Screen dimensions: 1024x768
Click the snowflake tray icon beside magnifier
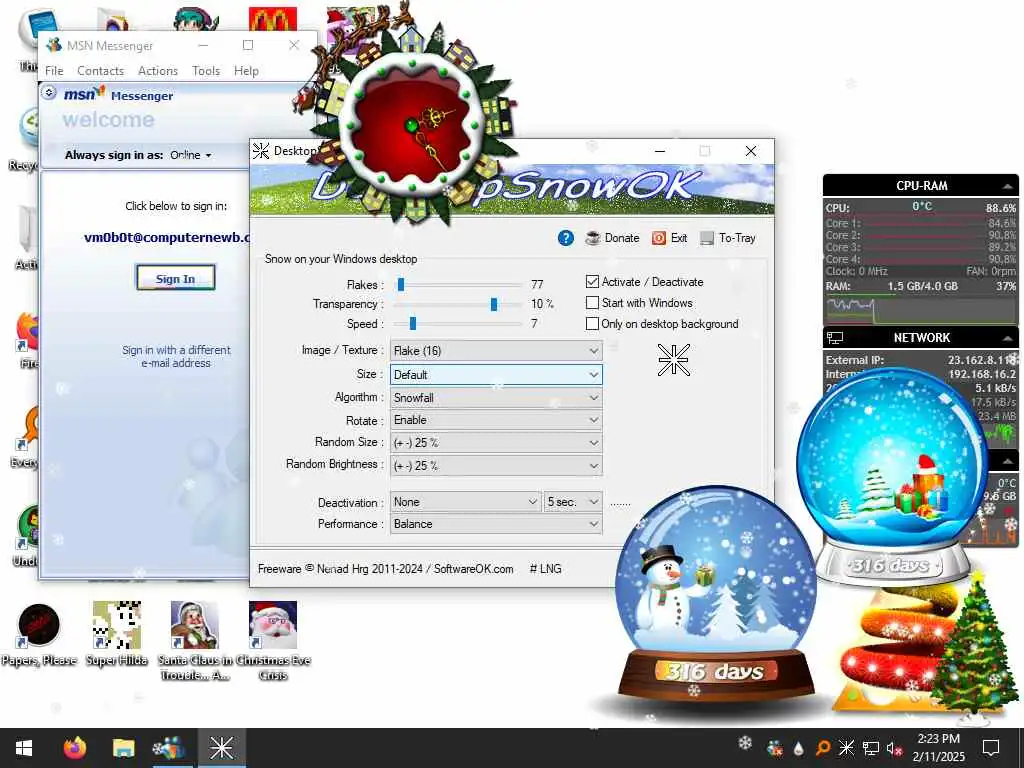pyautogui.click(x=846, y=748)
